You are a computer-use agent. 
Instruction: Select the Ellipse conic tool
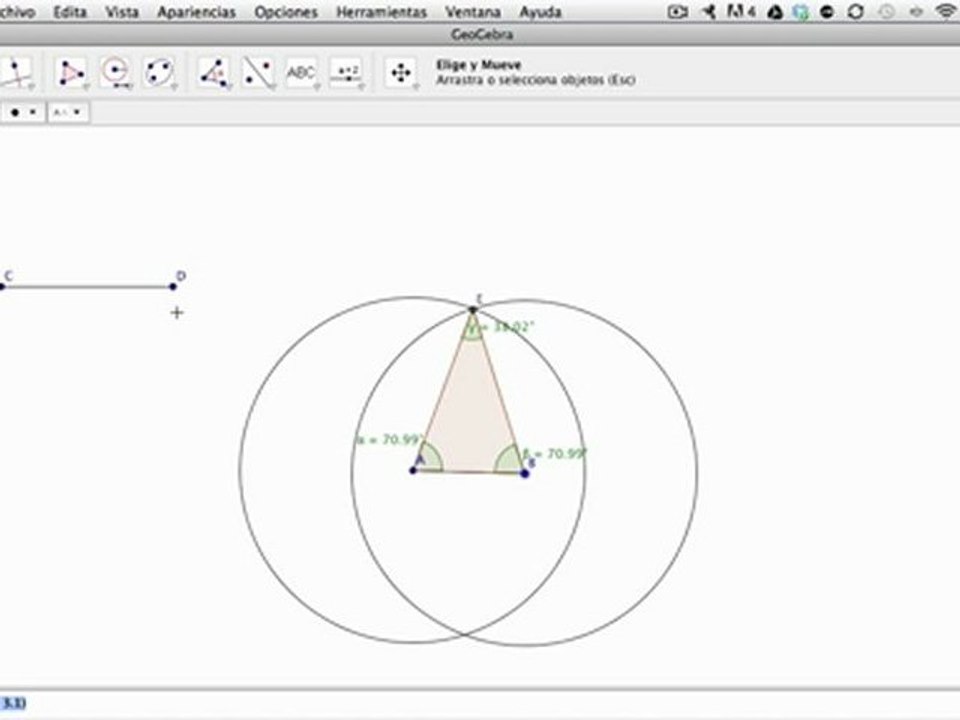(x=159, y=72)
